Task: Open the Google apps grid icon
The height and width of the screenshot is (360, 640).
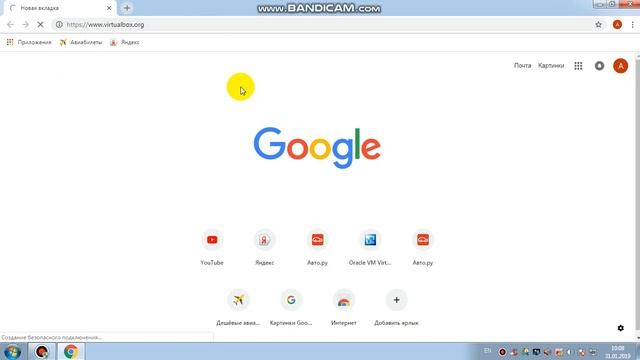Action: [x=578, y=66]
